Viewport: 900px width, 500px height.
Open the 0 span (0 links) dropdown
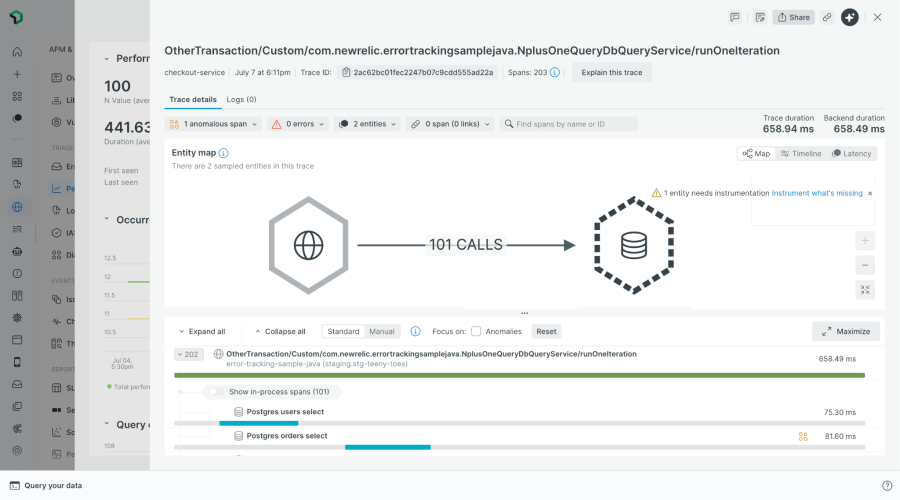point(450,124)
